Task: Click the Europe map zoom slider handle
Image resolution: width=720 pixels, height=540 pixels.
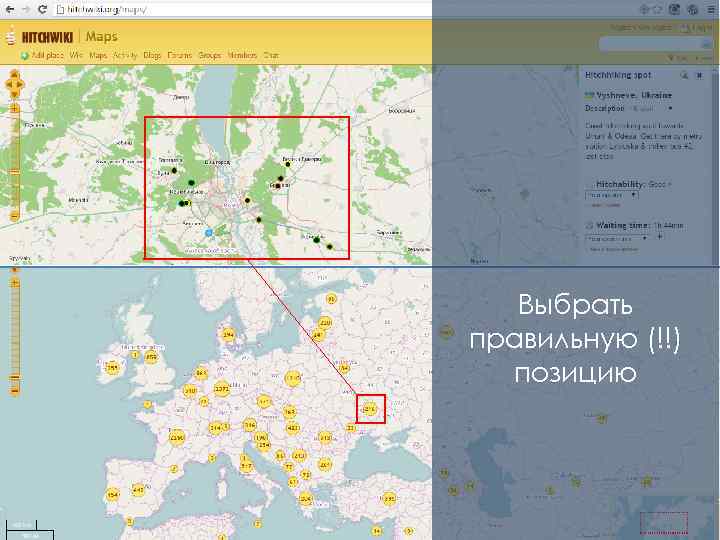Action: [x=15, y=377]
